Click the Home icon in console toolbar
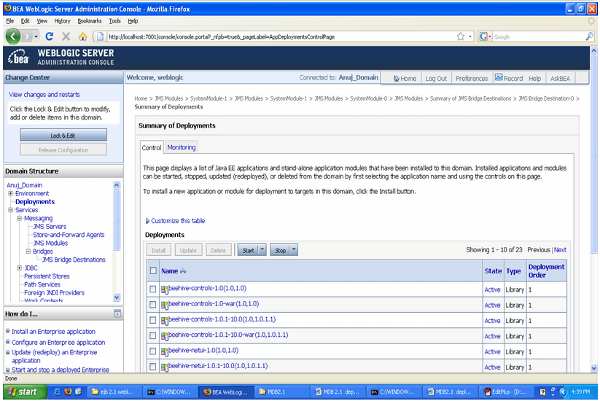Screen dimensions: 600x401 396,78
